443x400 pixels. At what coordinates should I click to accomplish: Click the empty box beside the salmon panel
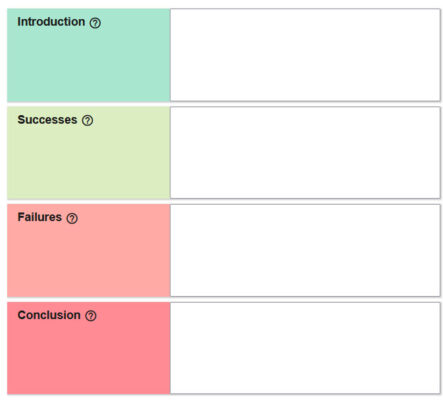[305, 250]
